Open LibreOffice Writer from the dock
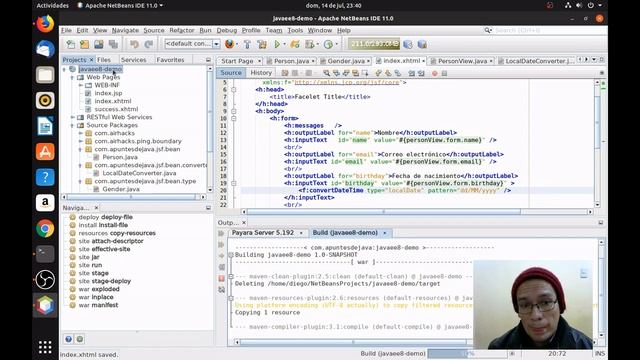Viewport: 640px width, 360px height. coord(45,126)
